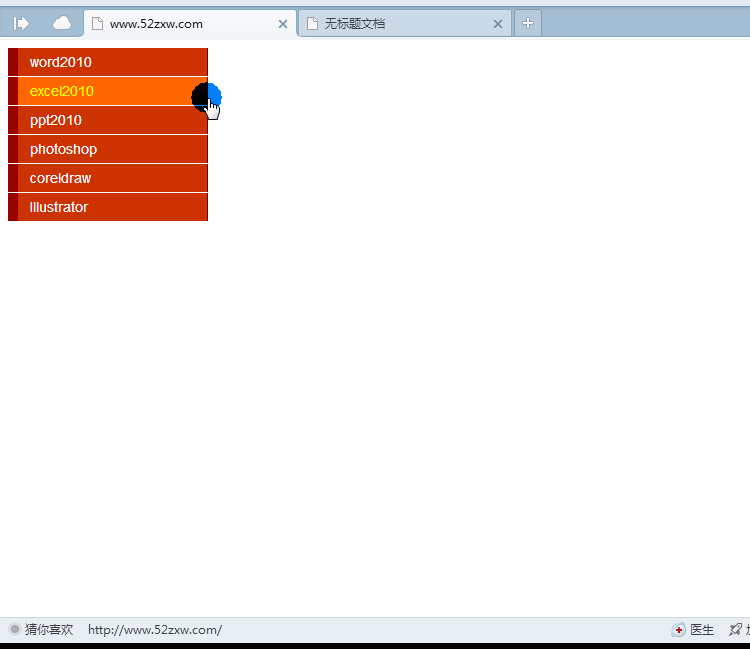Click 猜你喜欢 in the status bar
This screenshot has height=649, width=750.
(x=42, y=629)
